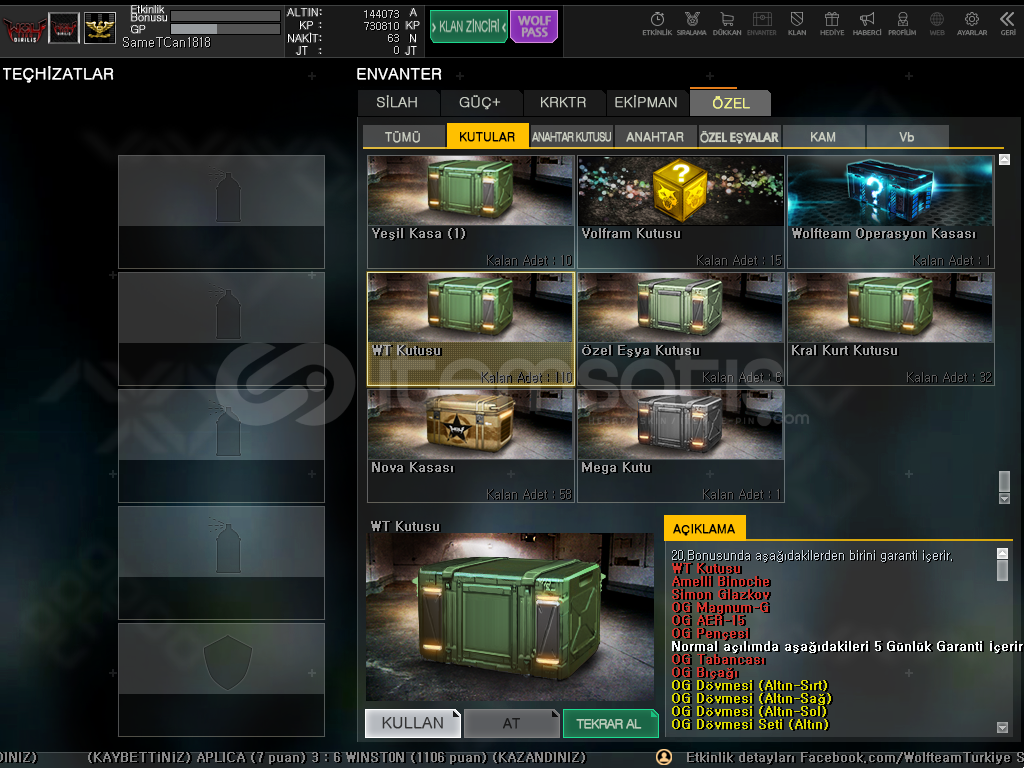Viewport: 1024px width, 768px height.
Task: Select the ÖZEL tab
Action: point(731,103)
